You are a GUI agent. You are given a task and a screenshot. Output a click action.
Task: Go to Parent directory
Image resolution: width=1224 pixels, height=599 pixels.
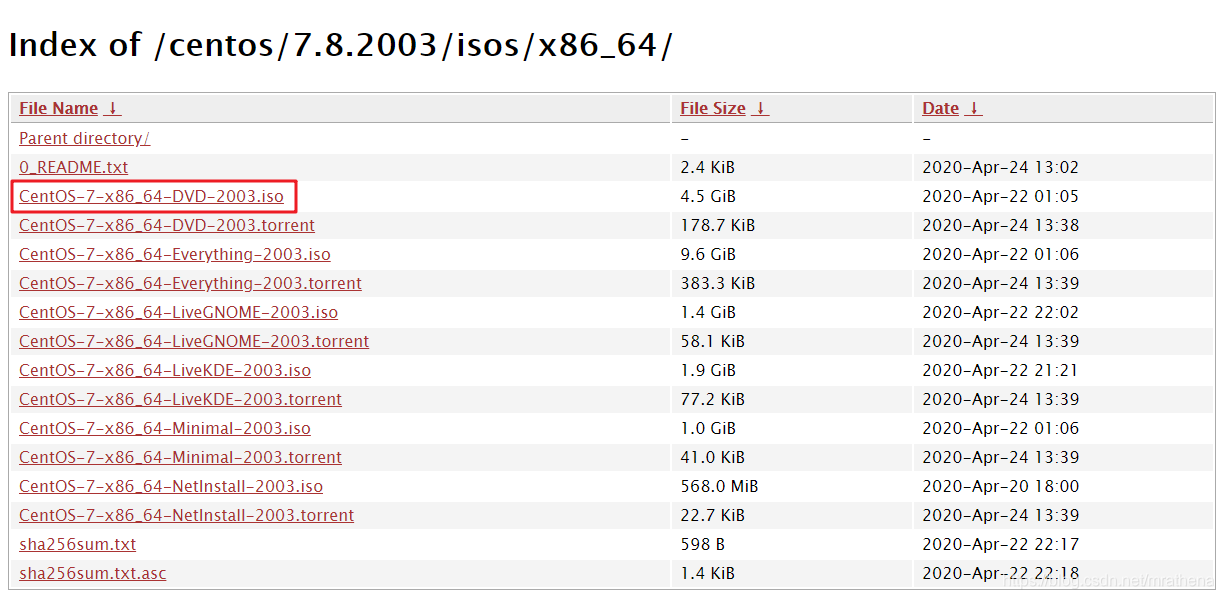(x=84, y=138)
